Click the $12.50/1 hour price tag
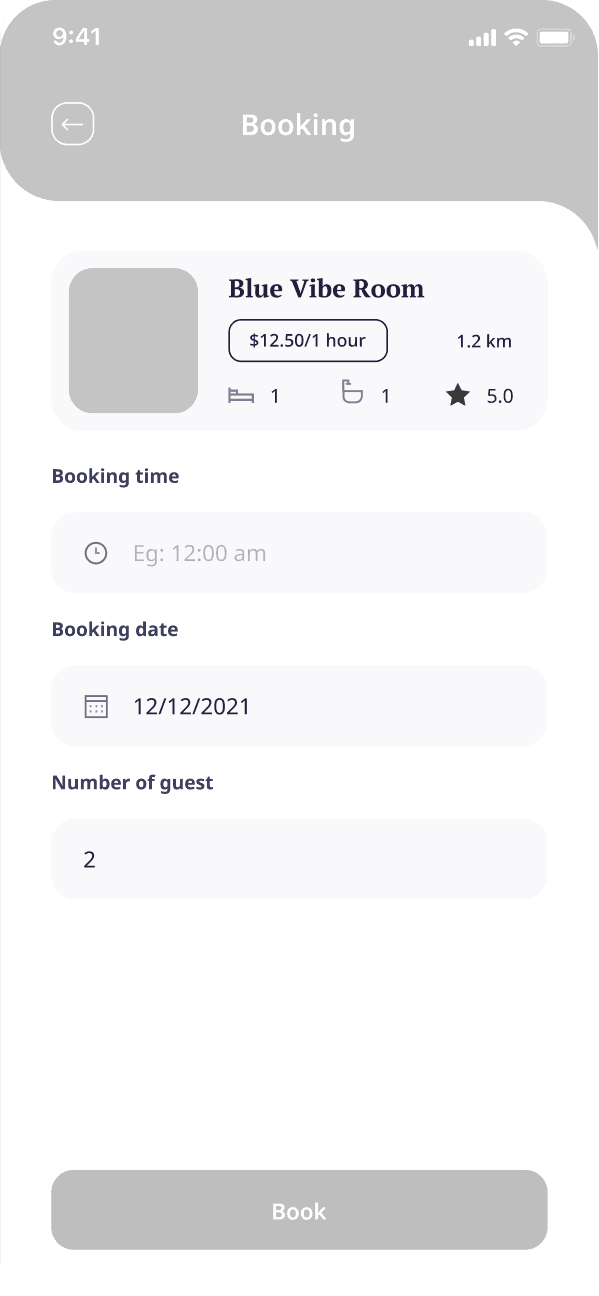 pyautogui.click(x=307, y=340)
